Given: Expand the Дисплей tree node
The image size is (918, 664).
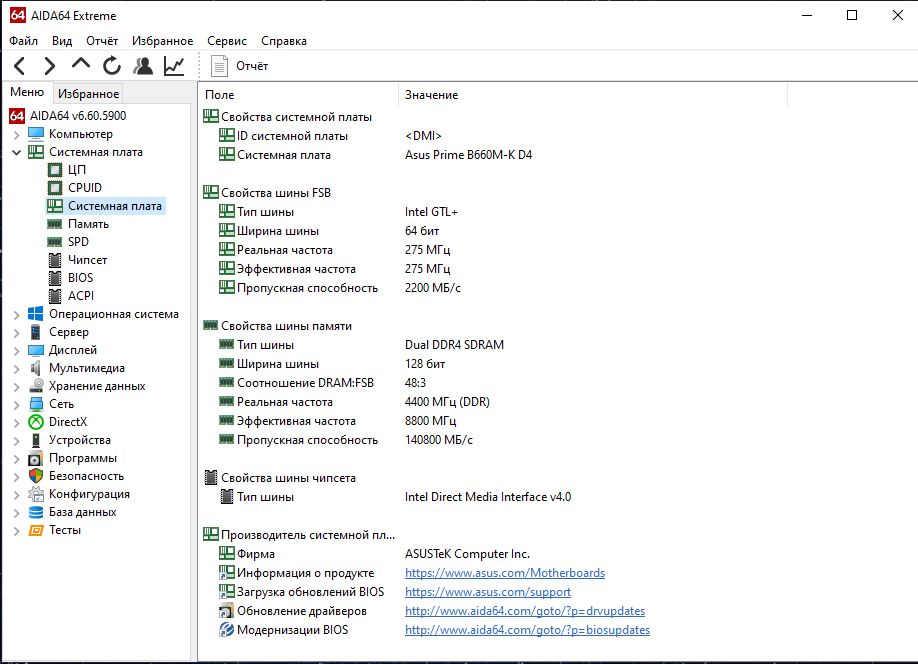Looking at the screenshot, I should click(16, 351).
